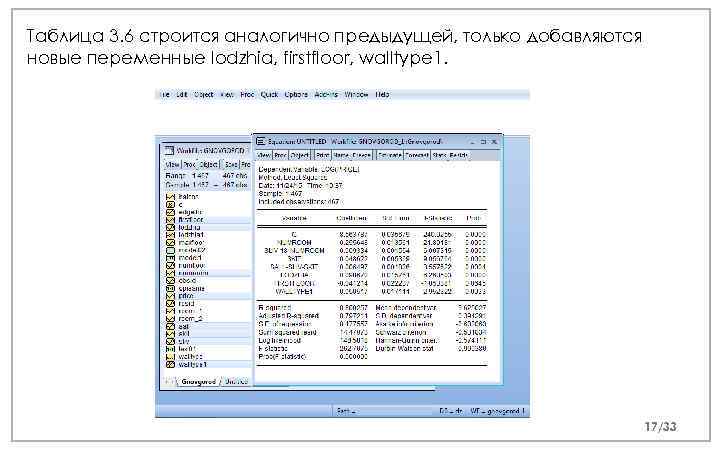Click the coefficient vector c icon
720x450 pixels.
click(170, 205)
